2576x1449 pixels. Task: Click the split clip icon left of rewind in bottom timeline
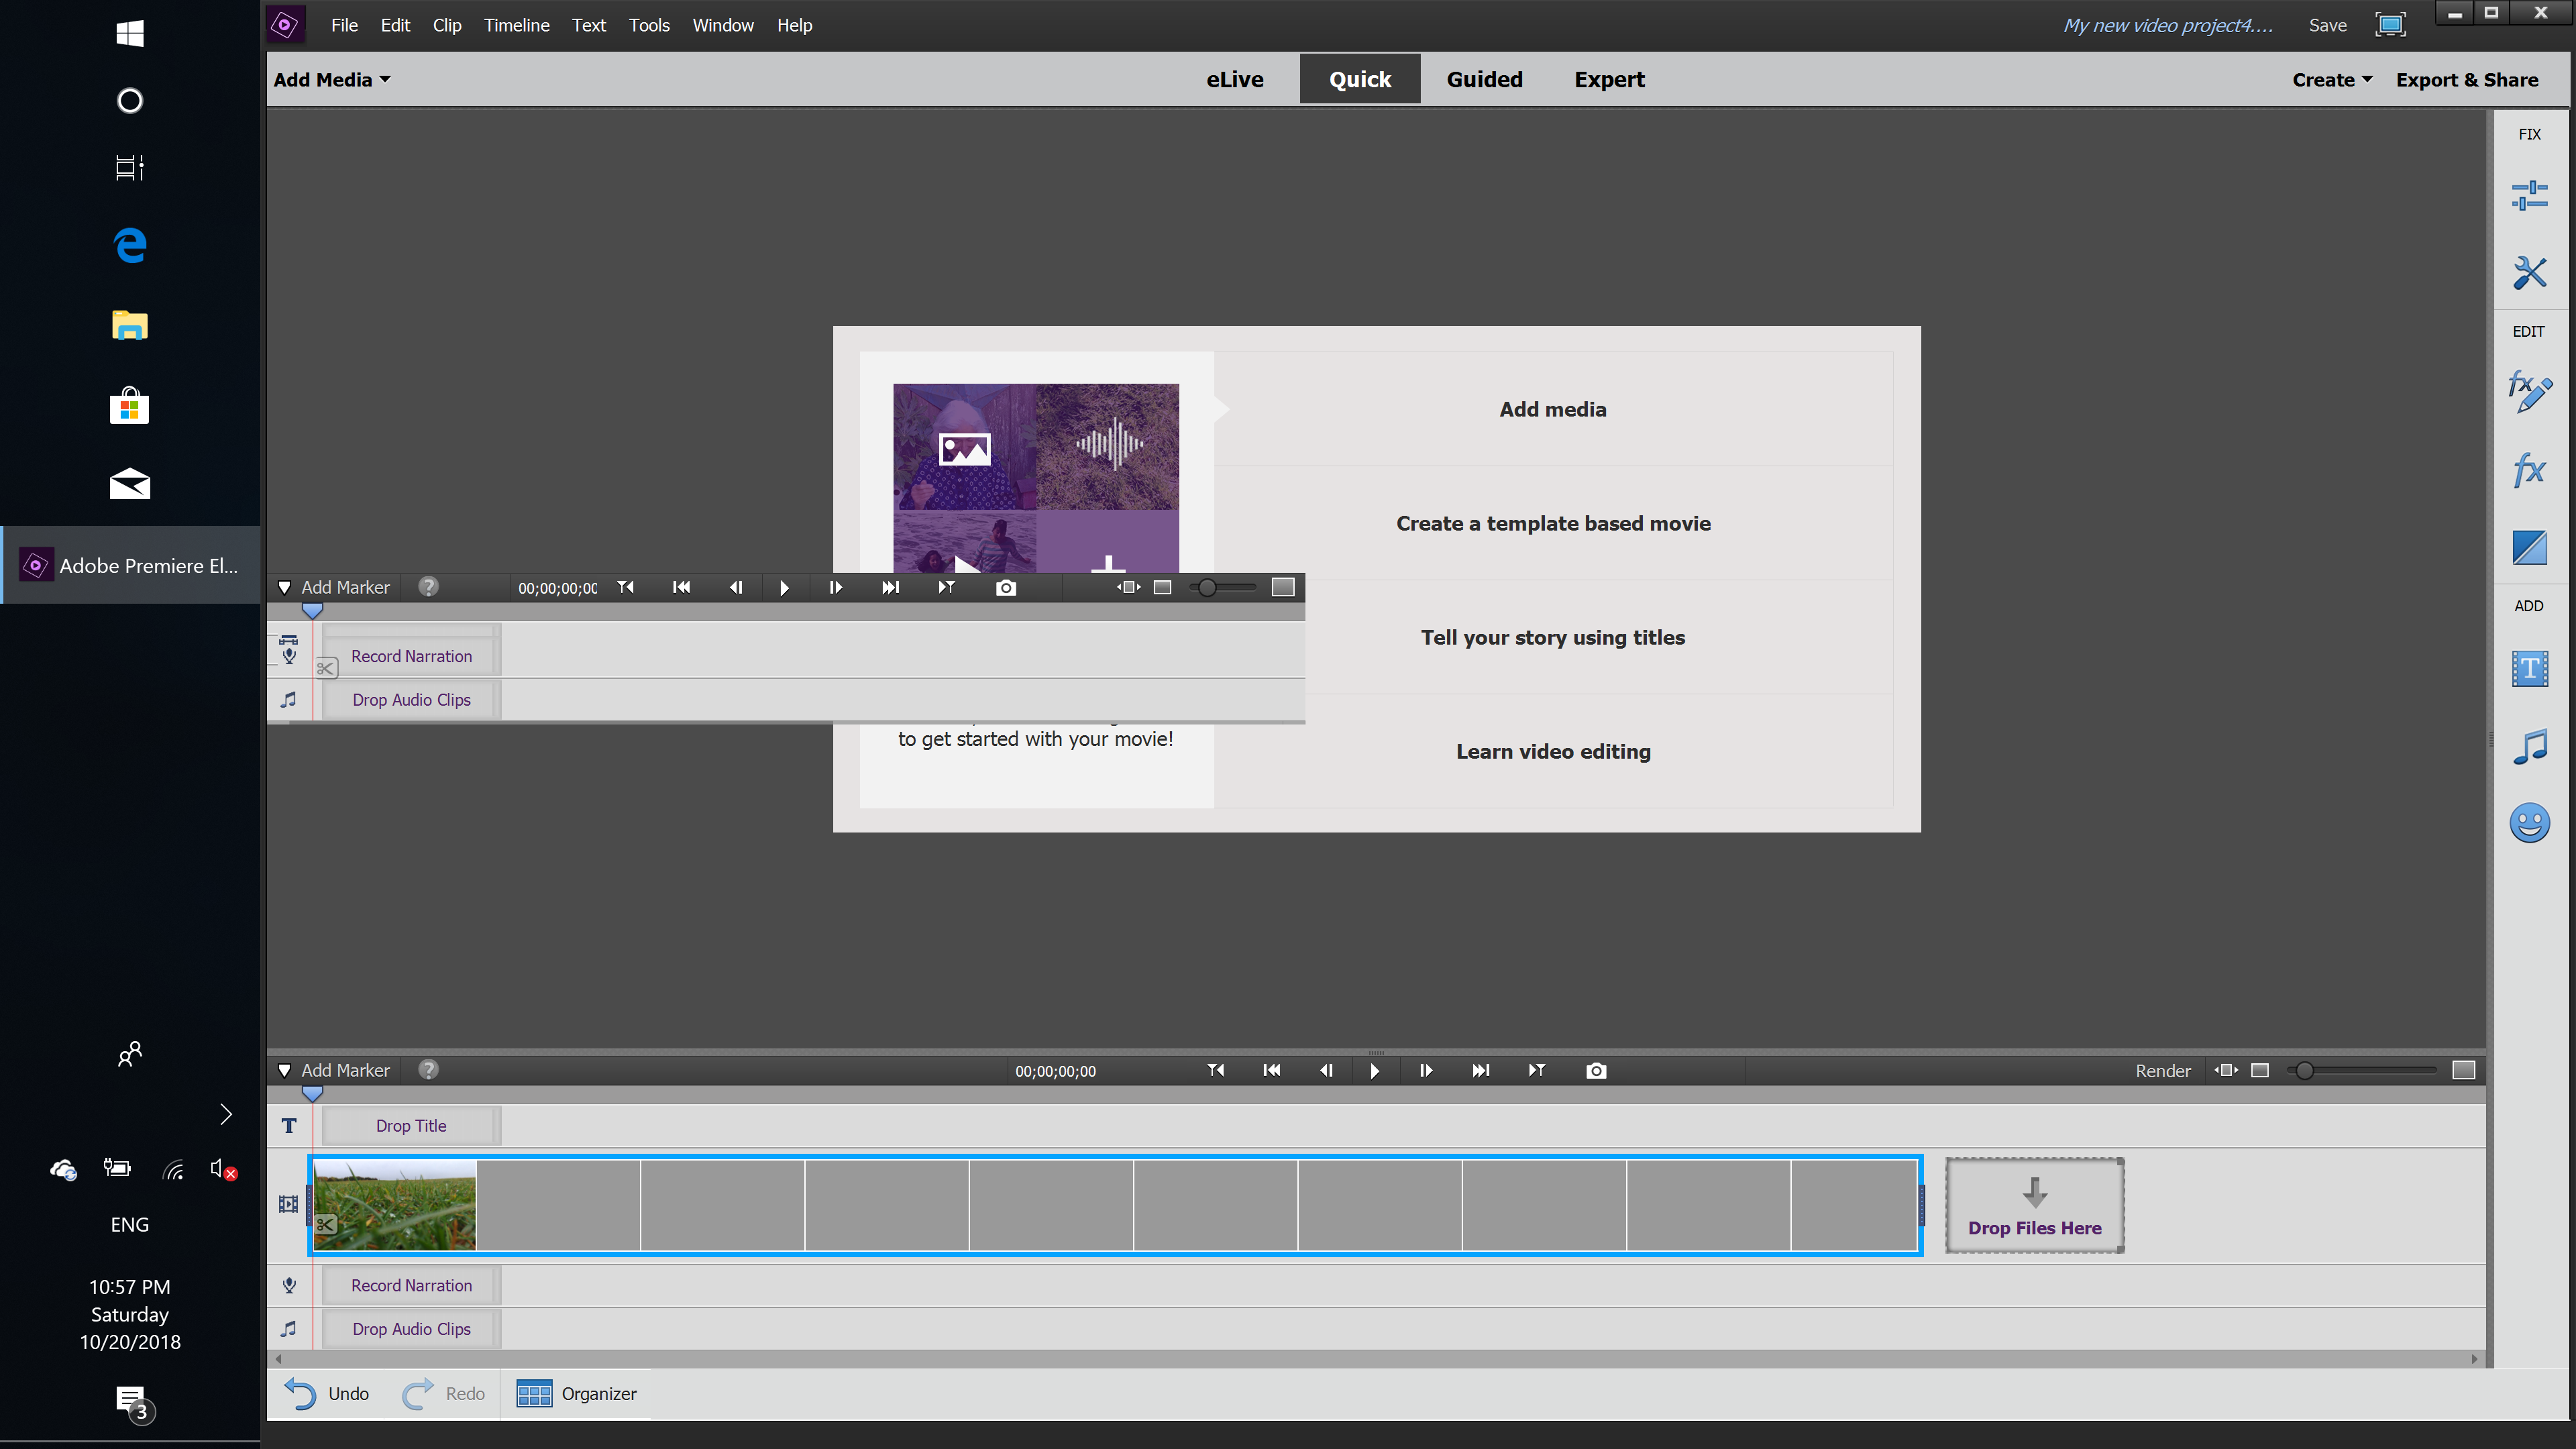point(1216,1070)
